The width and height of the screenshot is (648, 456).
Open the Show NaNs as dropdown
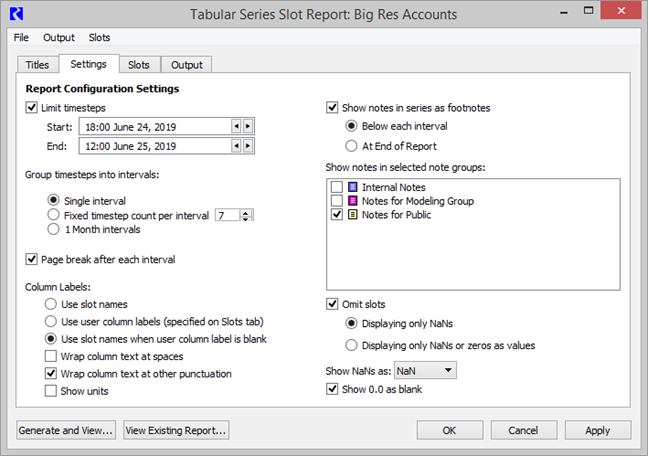pos(425,371)
